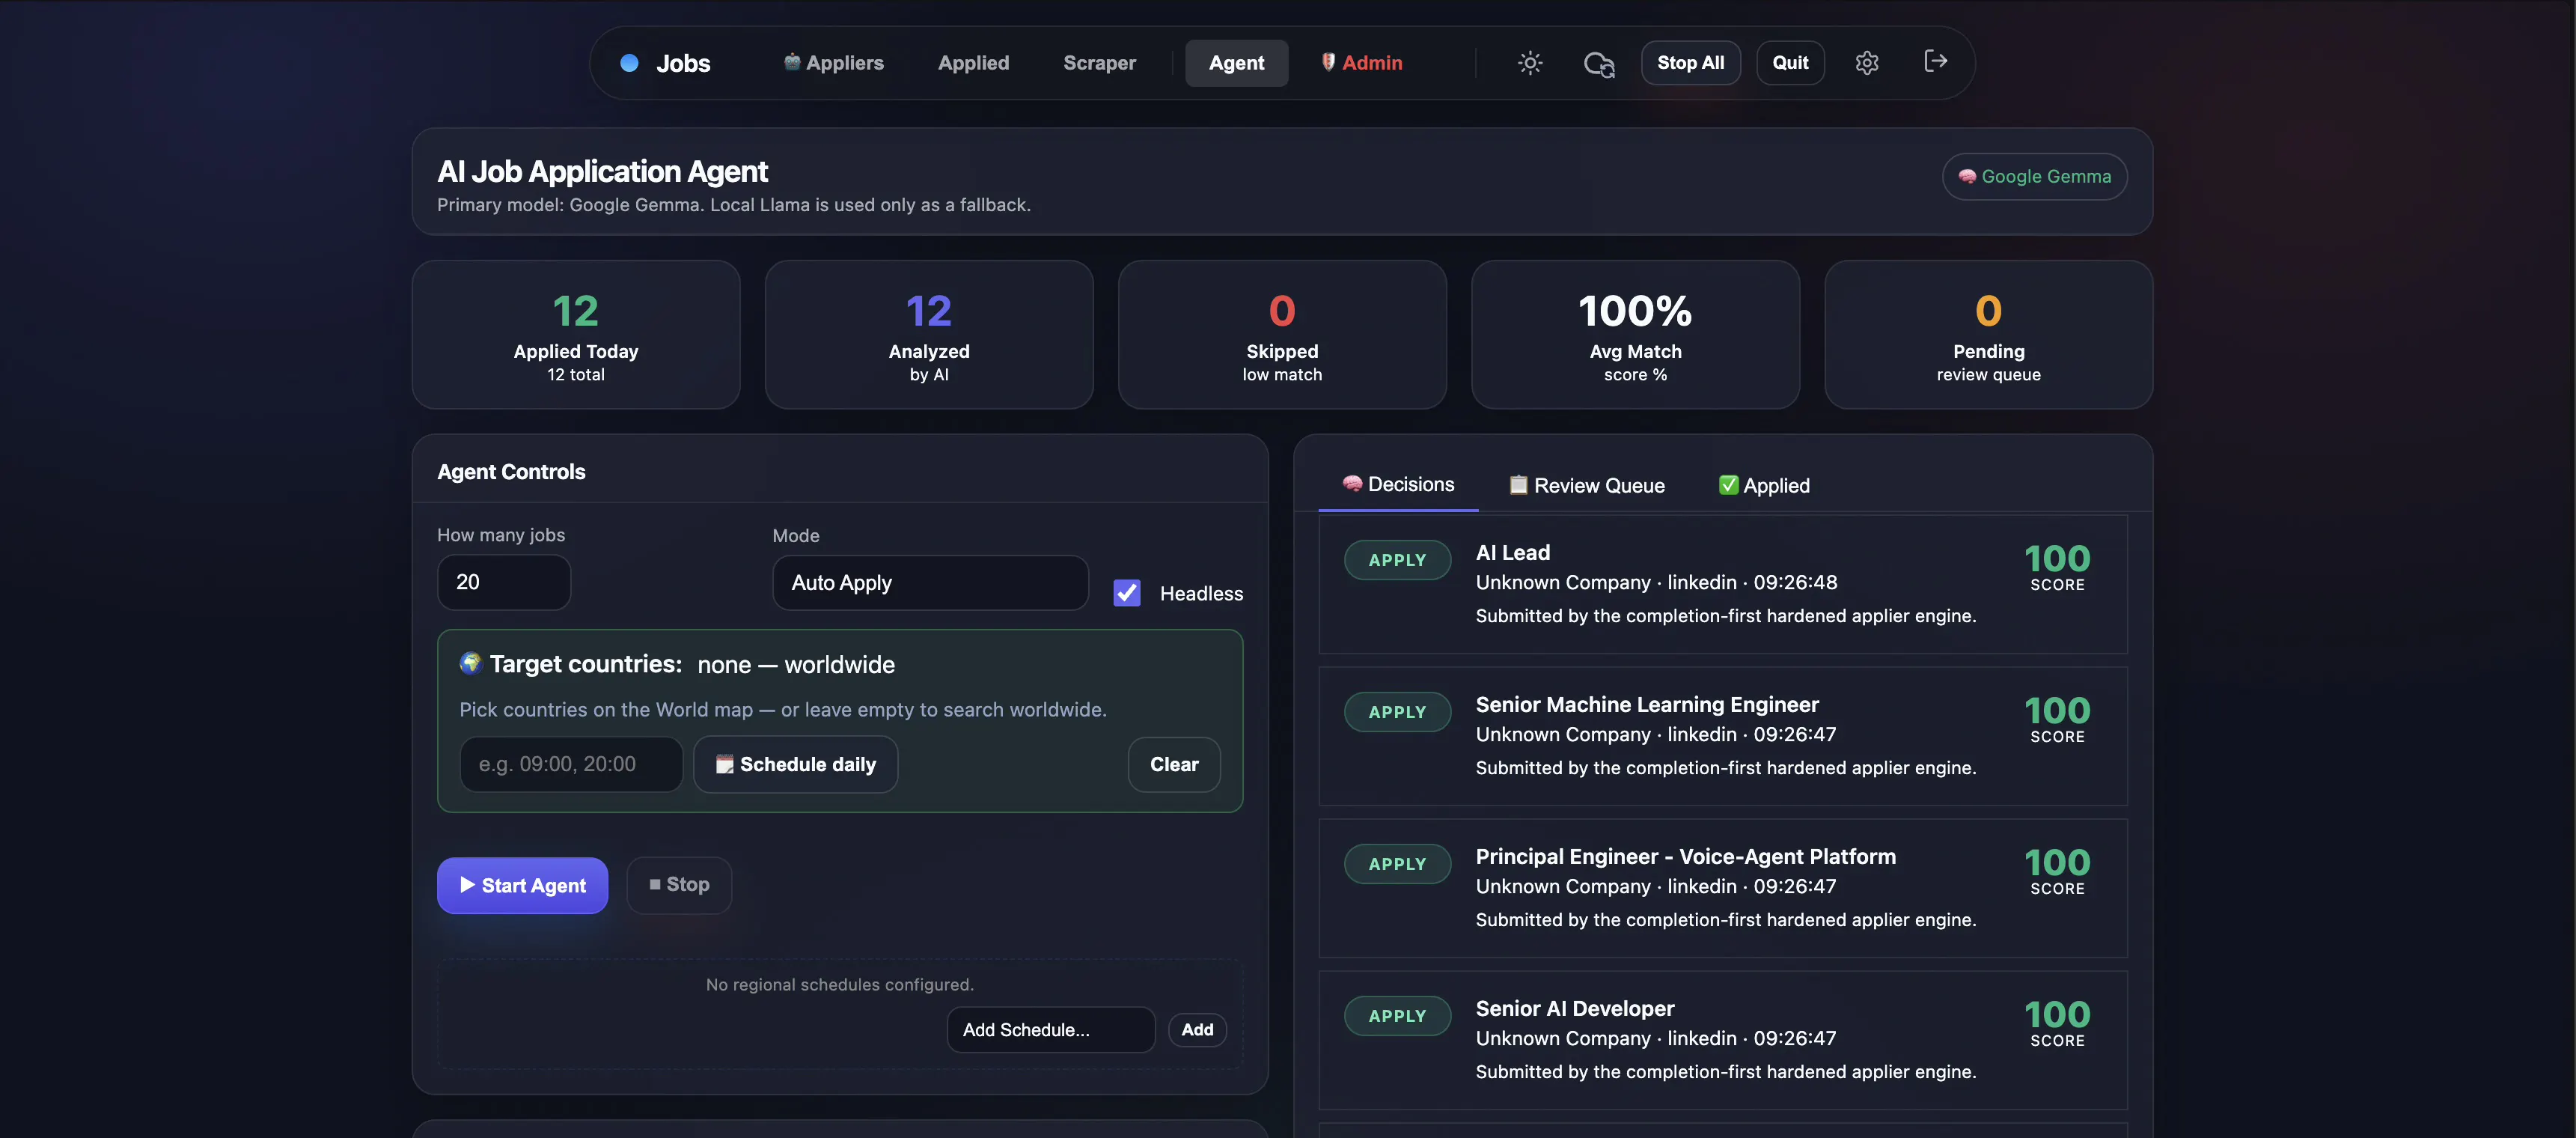2576x1138 pixels.
Task: Open settings gear icon
Action: [x=1867, y=63]
